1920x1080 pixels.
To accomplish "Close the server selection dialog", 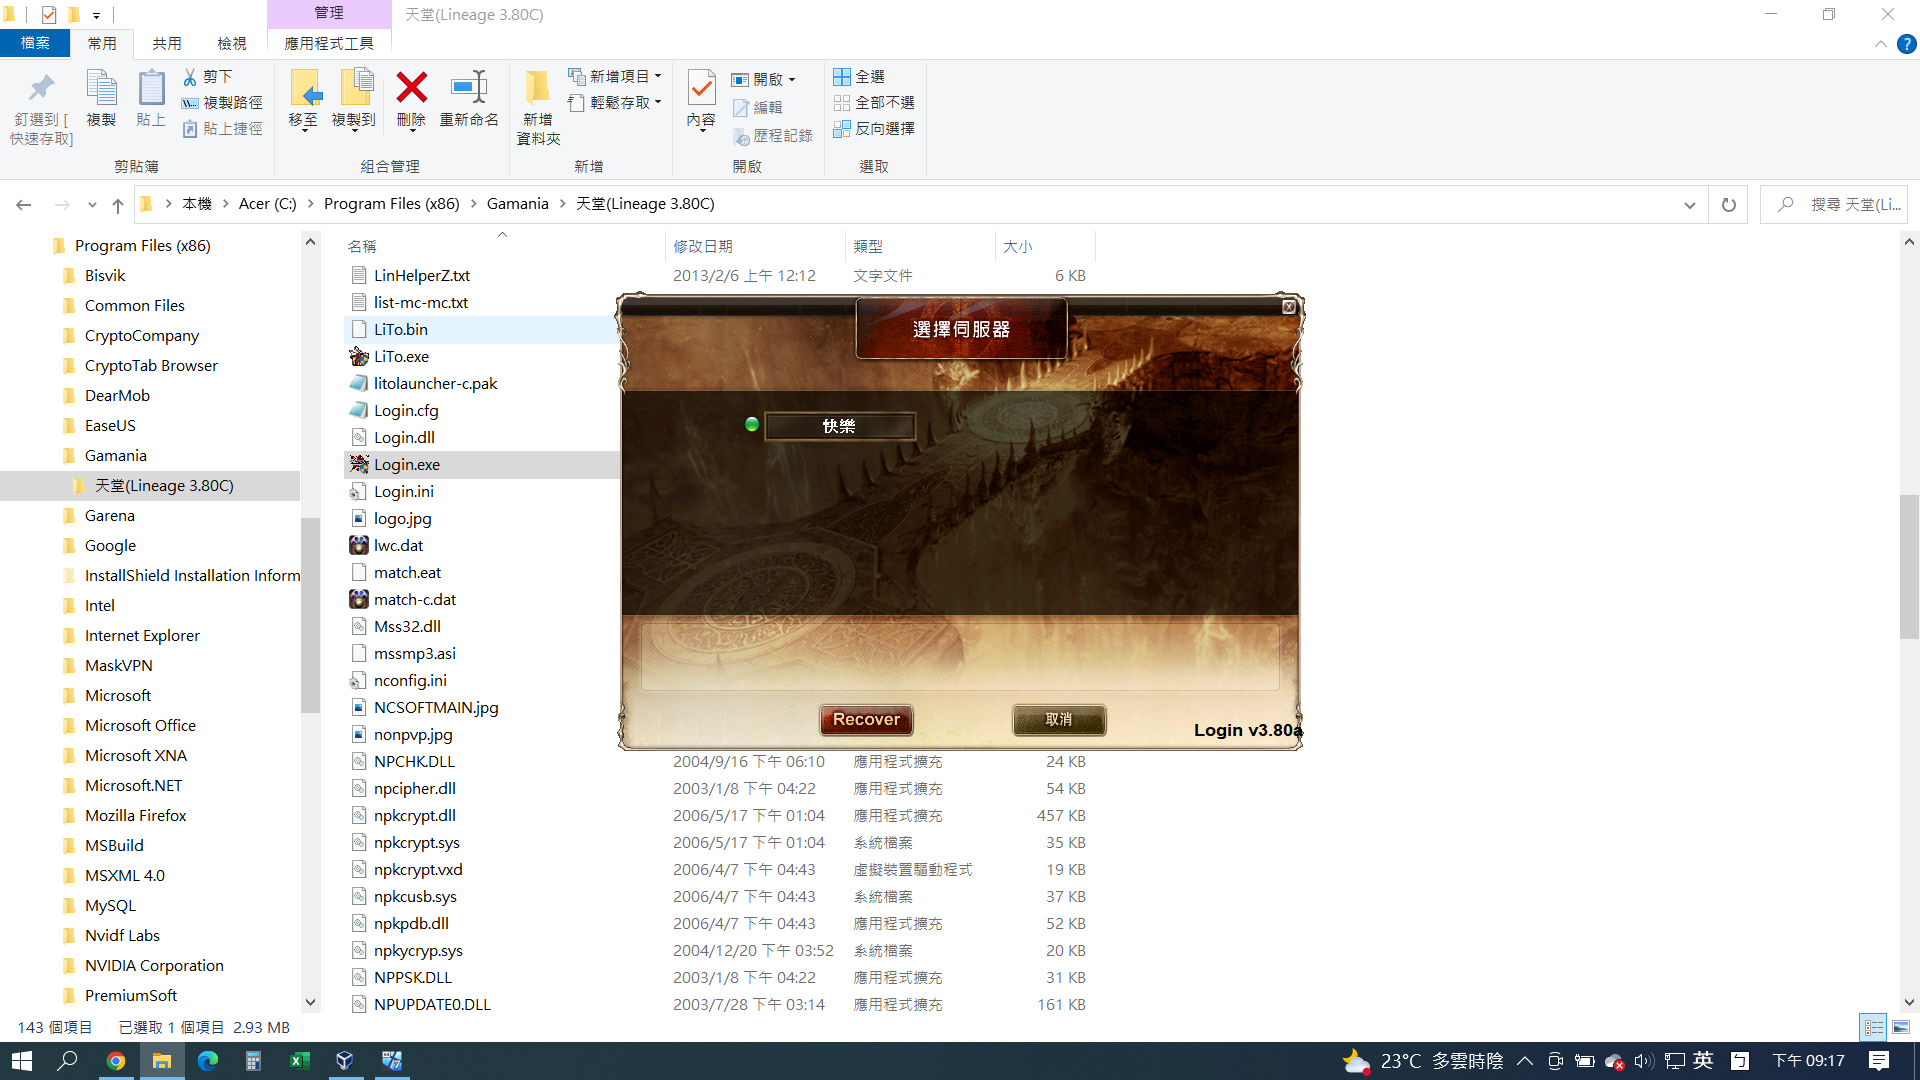I will [1289, 307].
